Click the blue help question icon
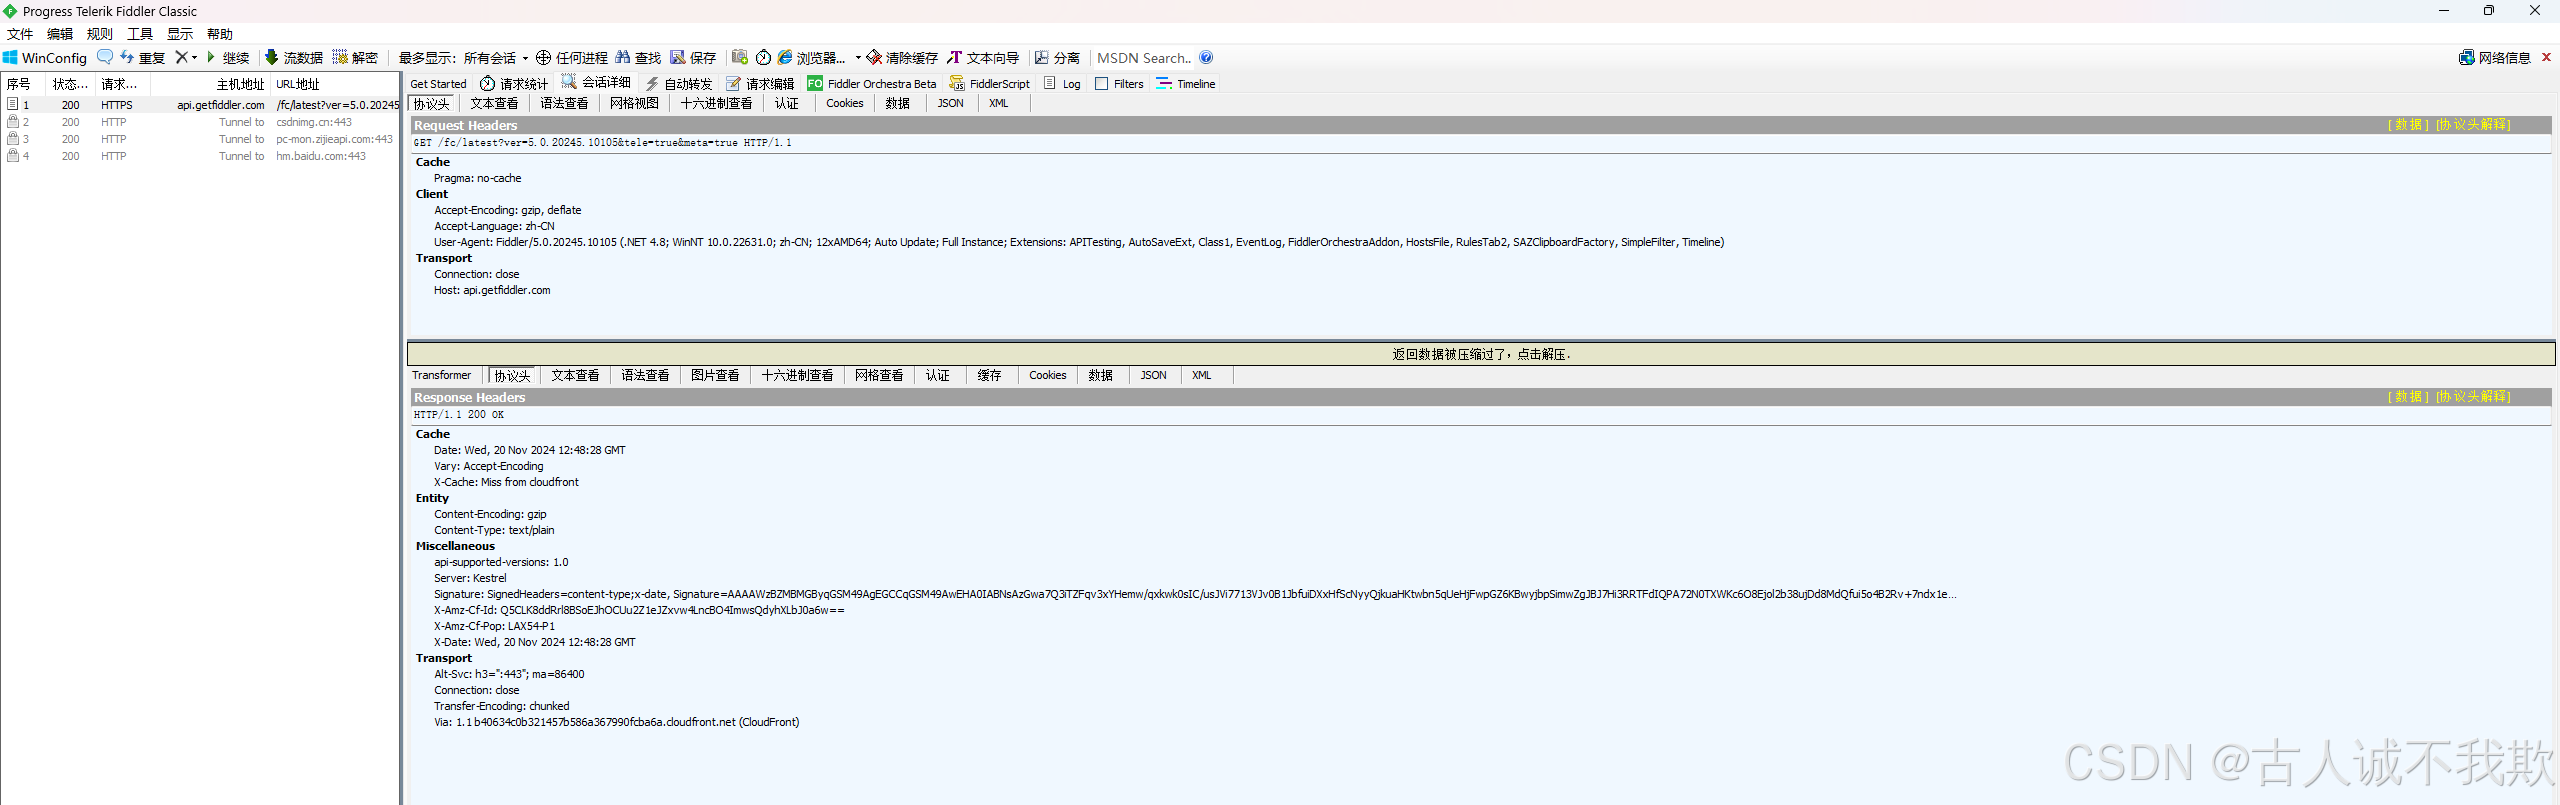 [1206, 57]
